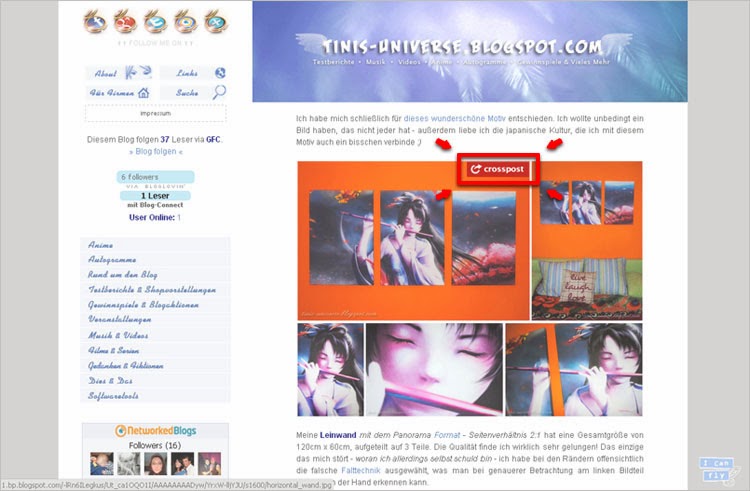Open the Falttechnik link

[361, 470]
